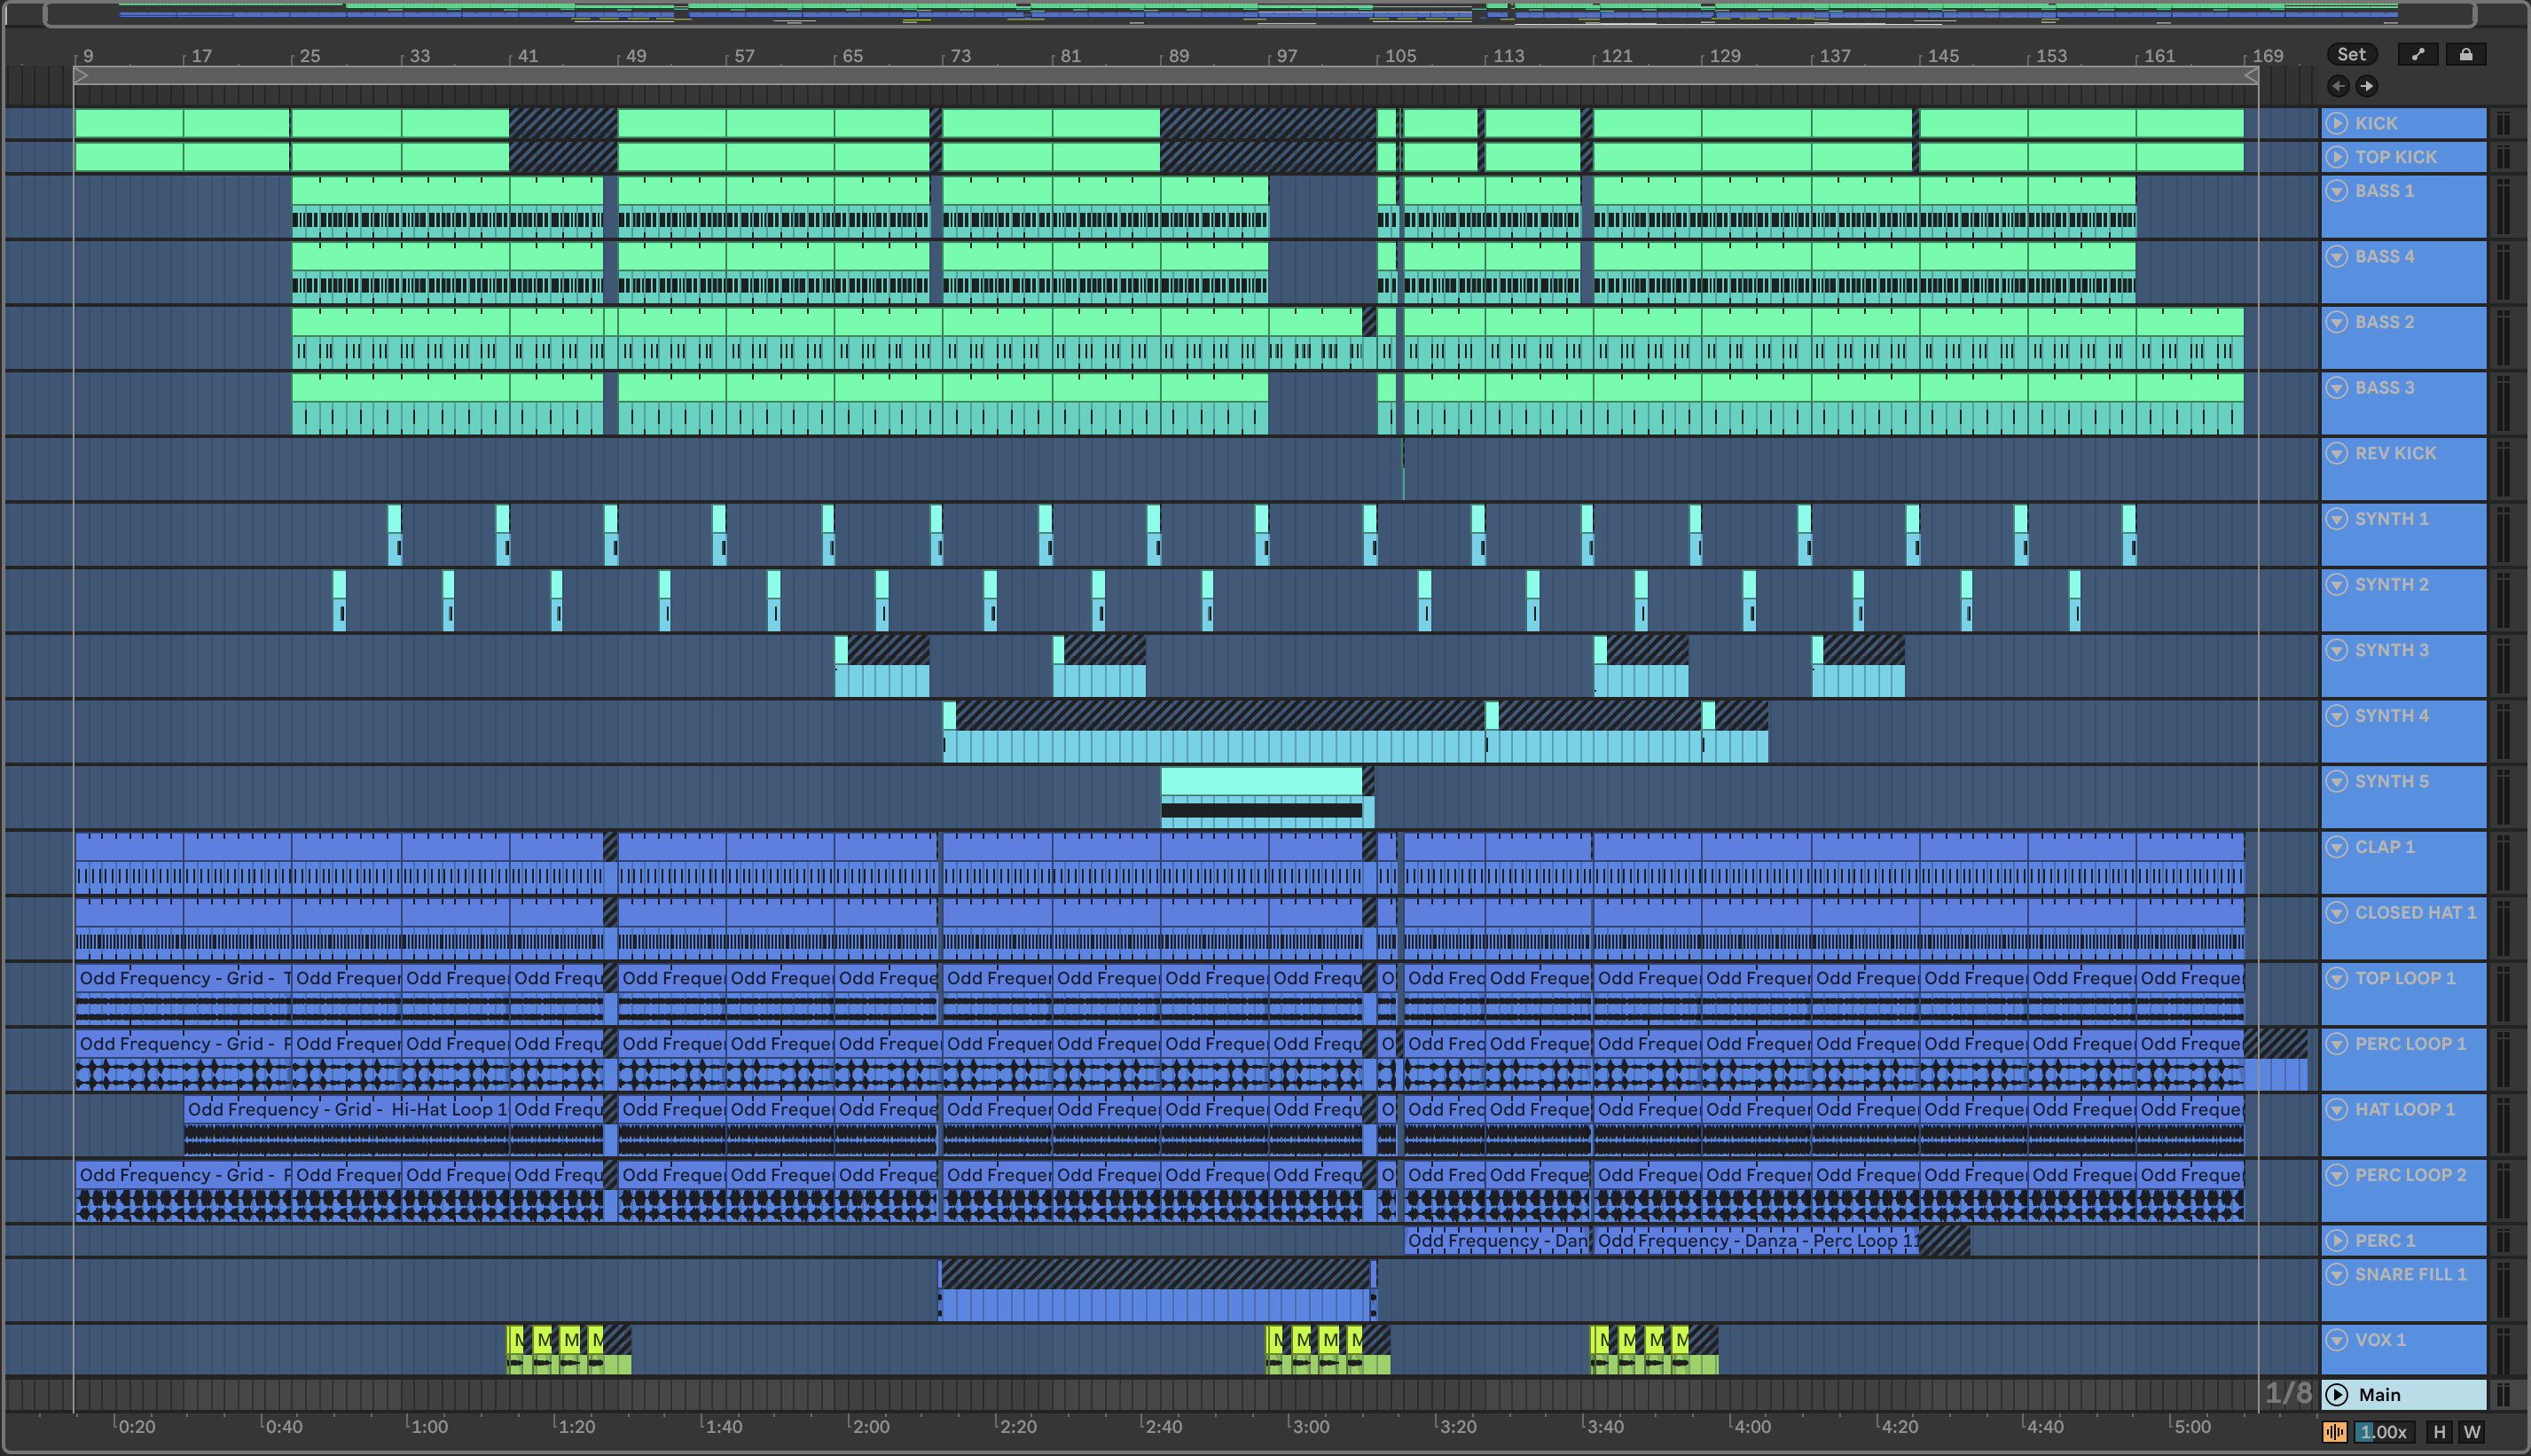2531x1456 pixels.
Task: Click the Set locator button
Action: [x=2351, y=55]
